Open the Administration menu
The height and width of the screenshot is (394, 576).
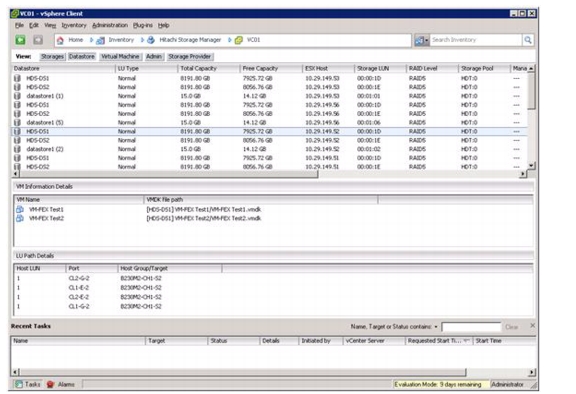(x=110, y=25)
